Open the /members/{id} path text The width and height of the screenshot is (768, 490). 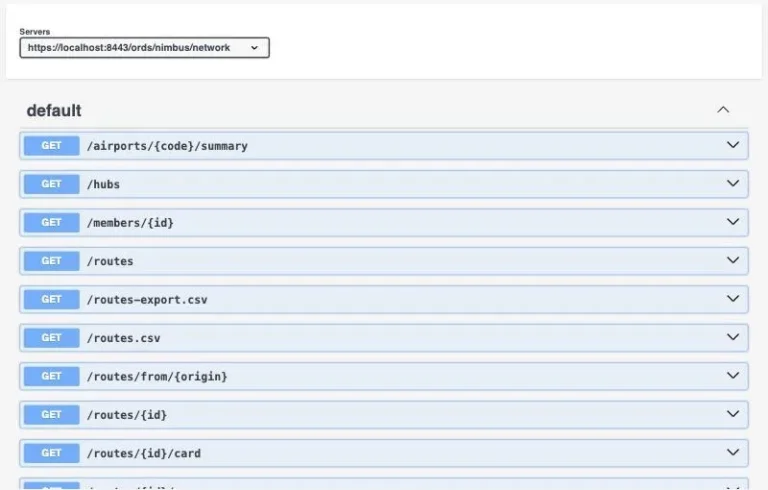click(130, 223)
